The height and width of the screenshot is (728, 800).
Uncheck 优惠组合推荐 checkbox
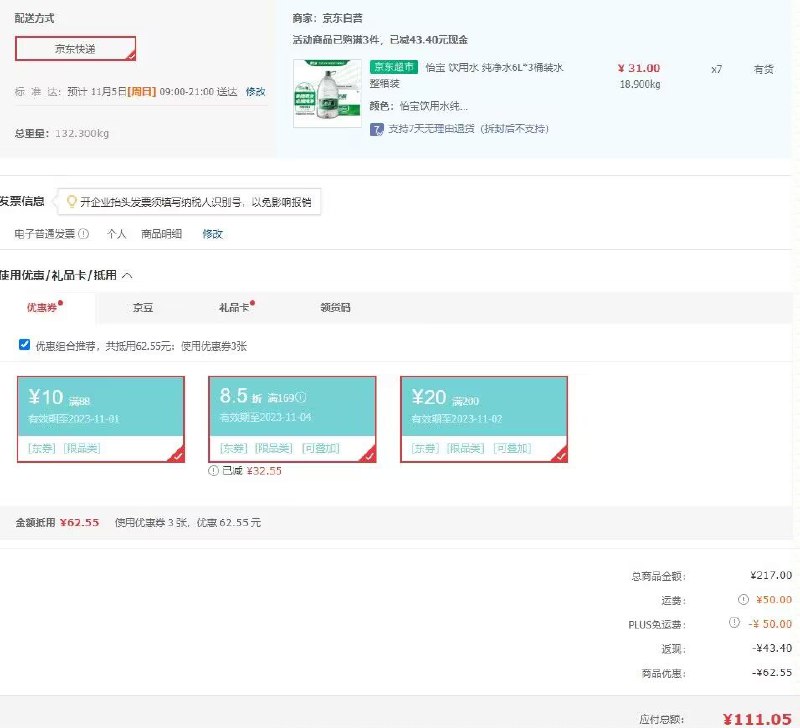(24, 345)
